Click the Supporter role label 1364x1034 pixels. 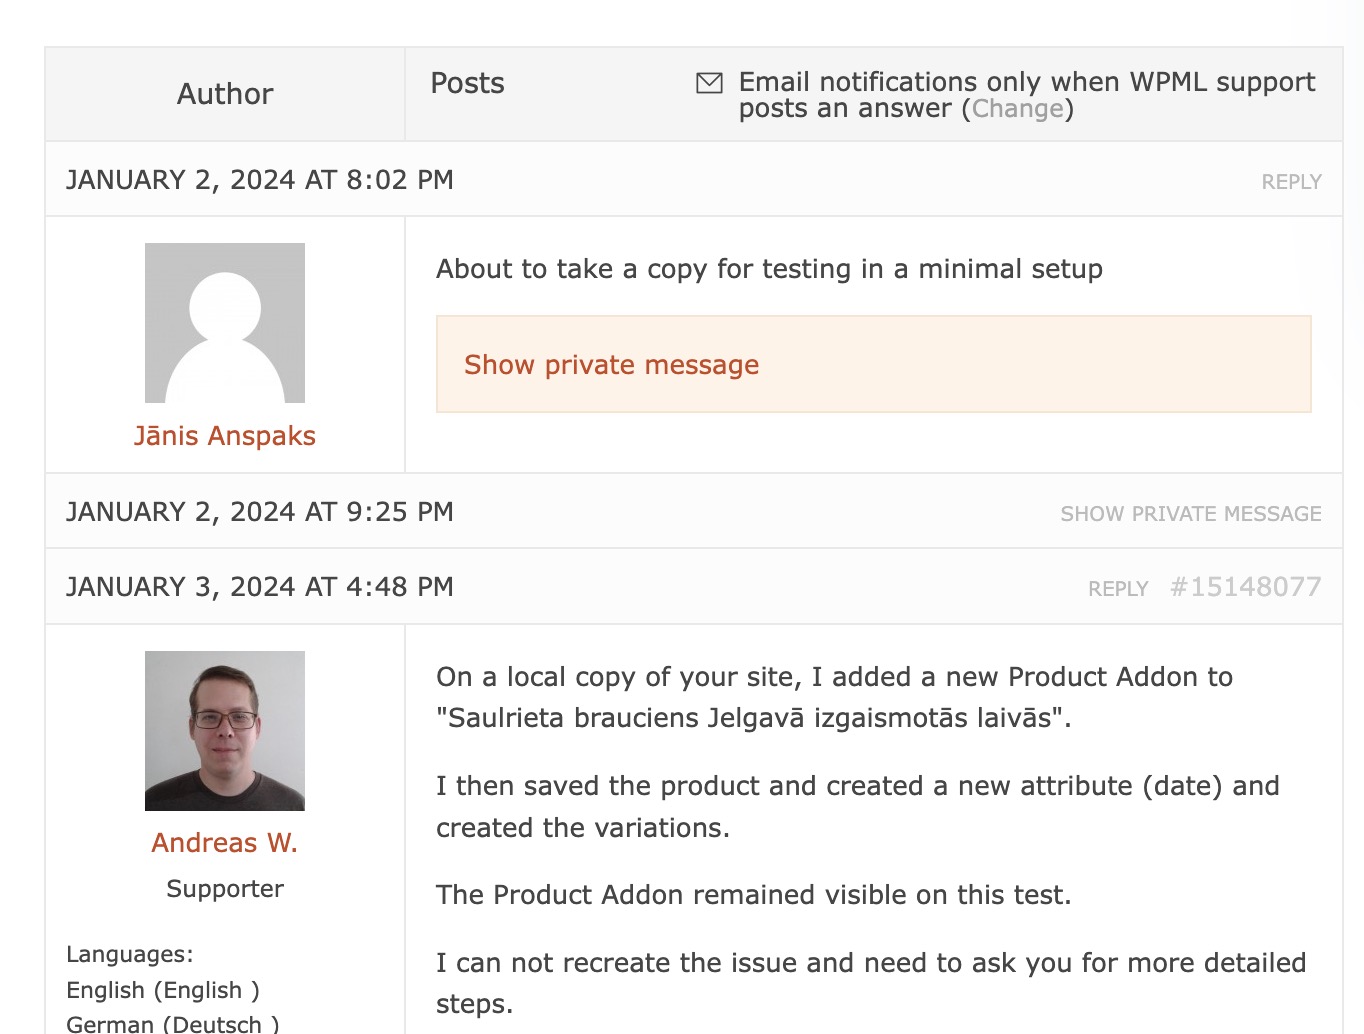pyautogui.click(x=225, y=889)
